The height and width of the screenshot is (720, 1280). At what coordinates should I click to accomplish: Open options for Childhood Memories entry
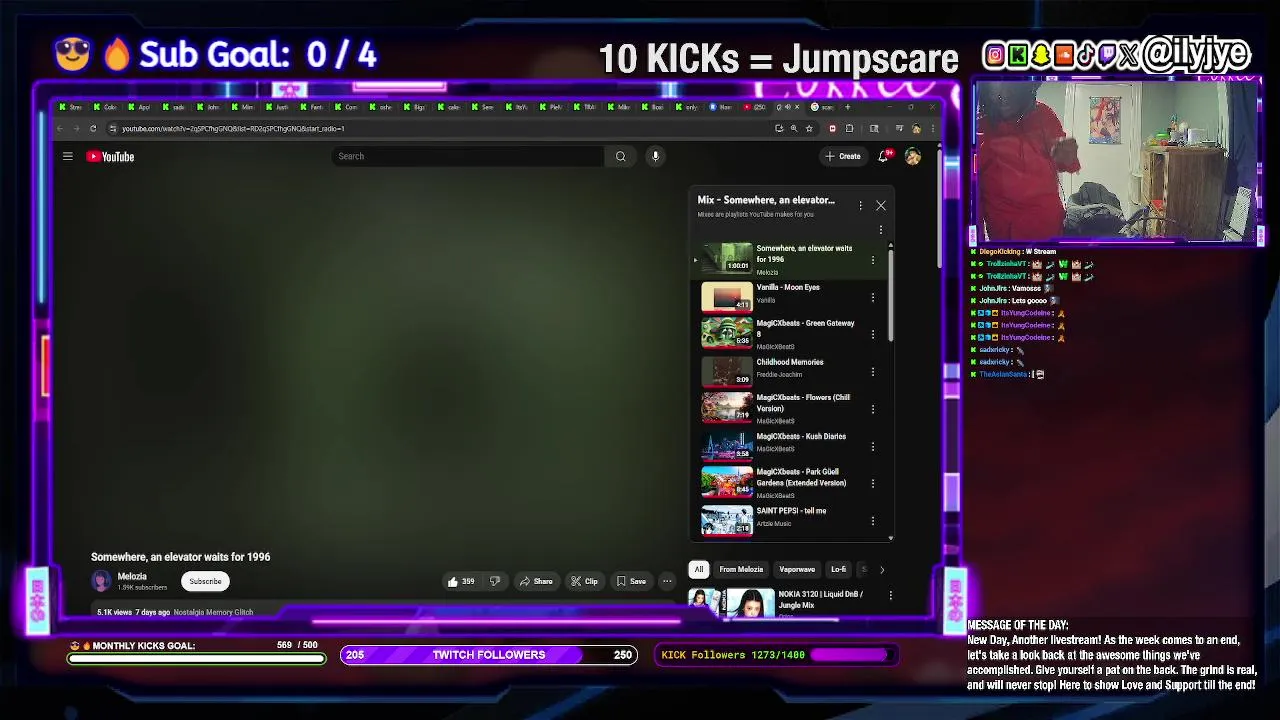872,372
